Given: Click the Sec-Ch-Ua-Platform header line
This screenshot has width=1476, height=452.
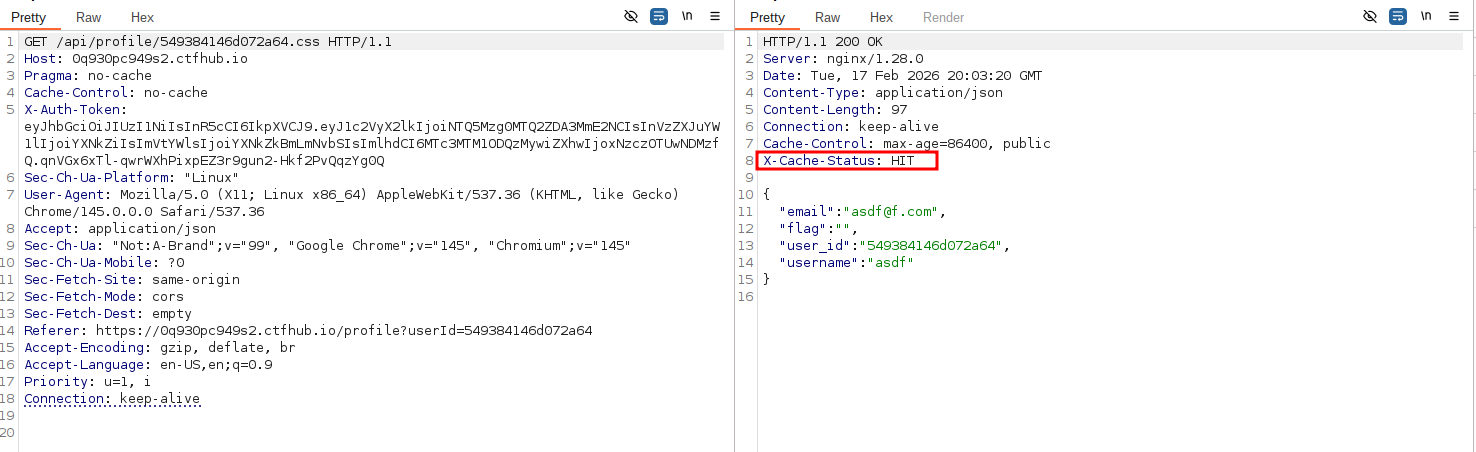Looking at the screenshot, I should tap(132, 178).
